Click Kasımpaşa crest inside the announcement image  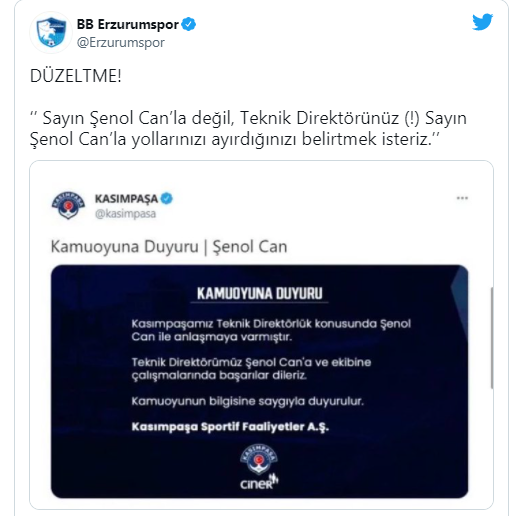tap(259, 459)
